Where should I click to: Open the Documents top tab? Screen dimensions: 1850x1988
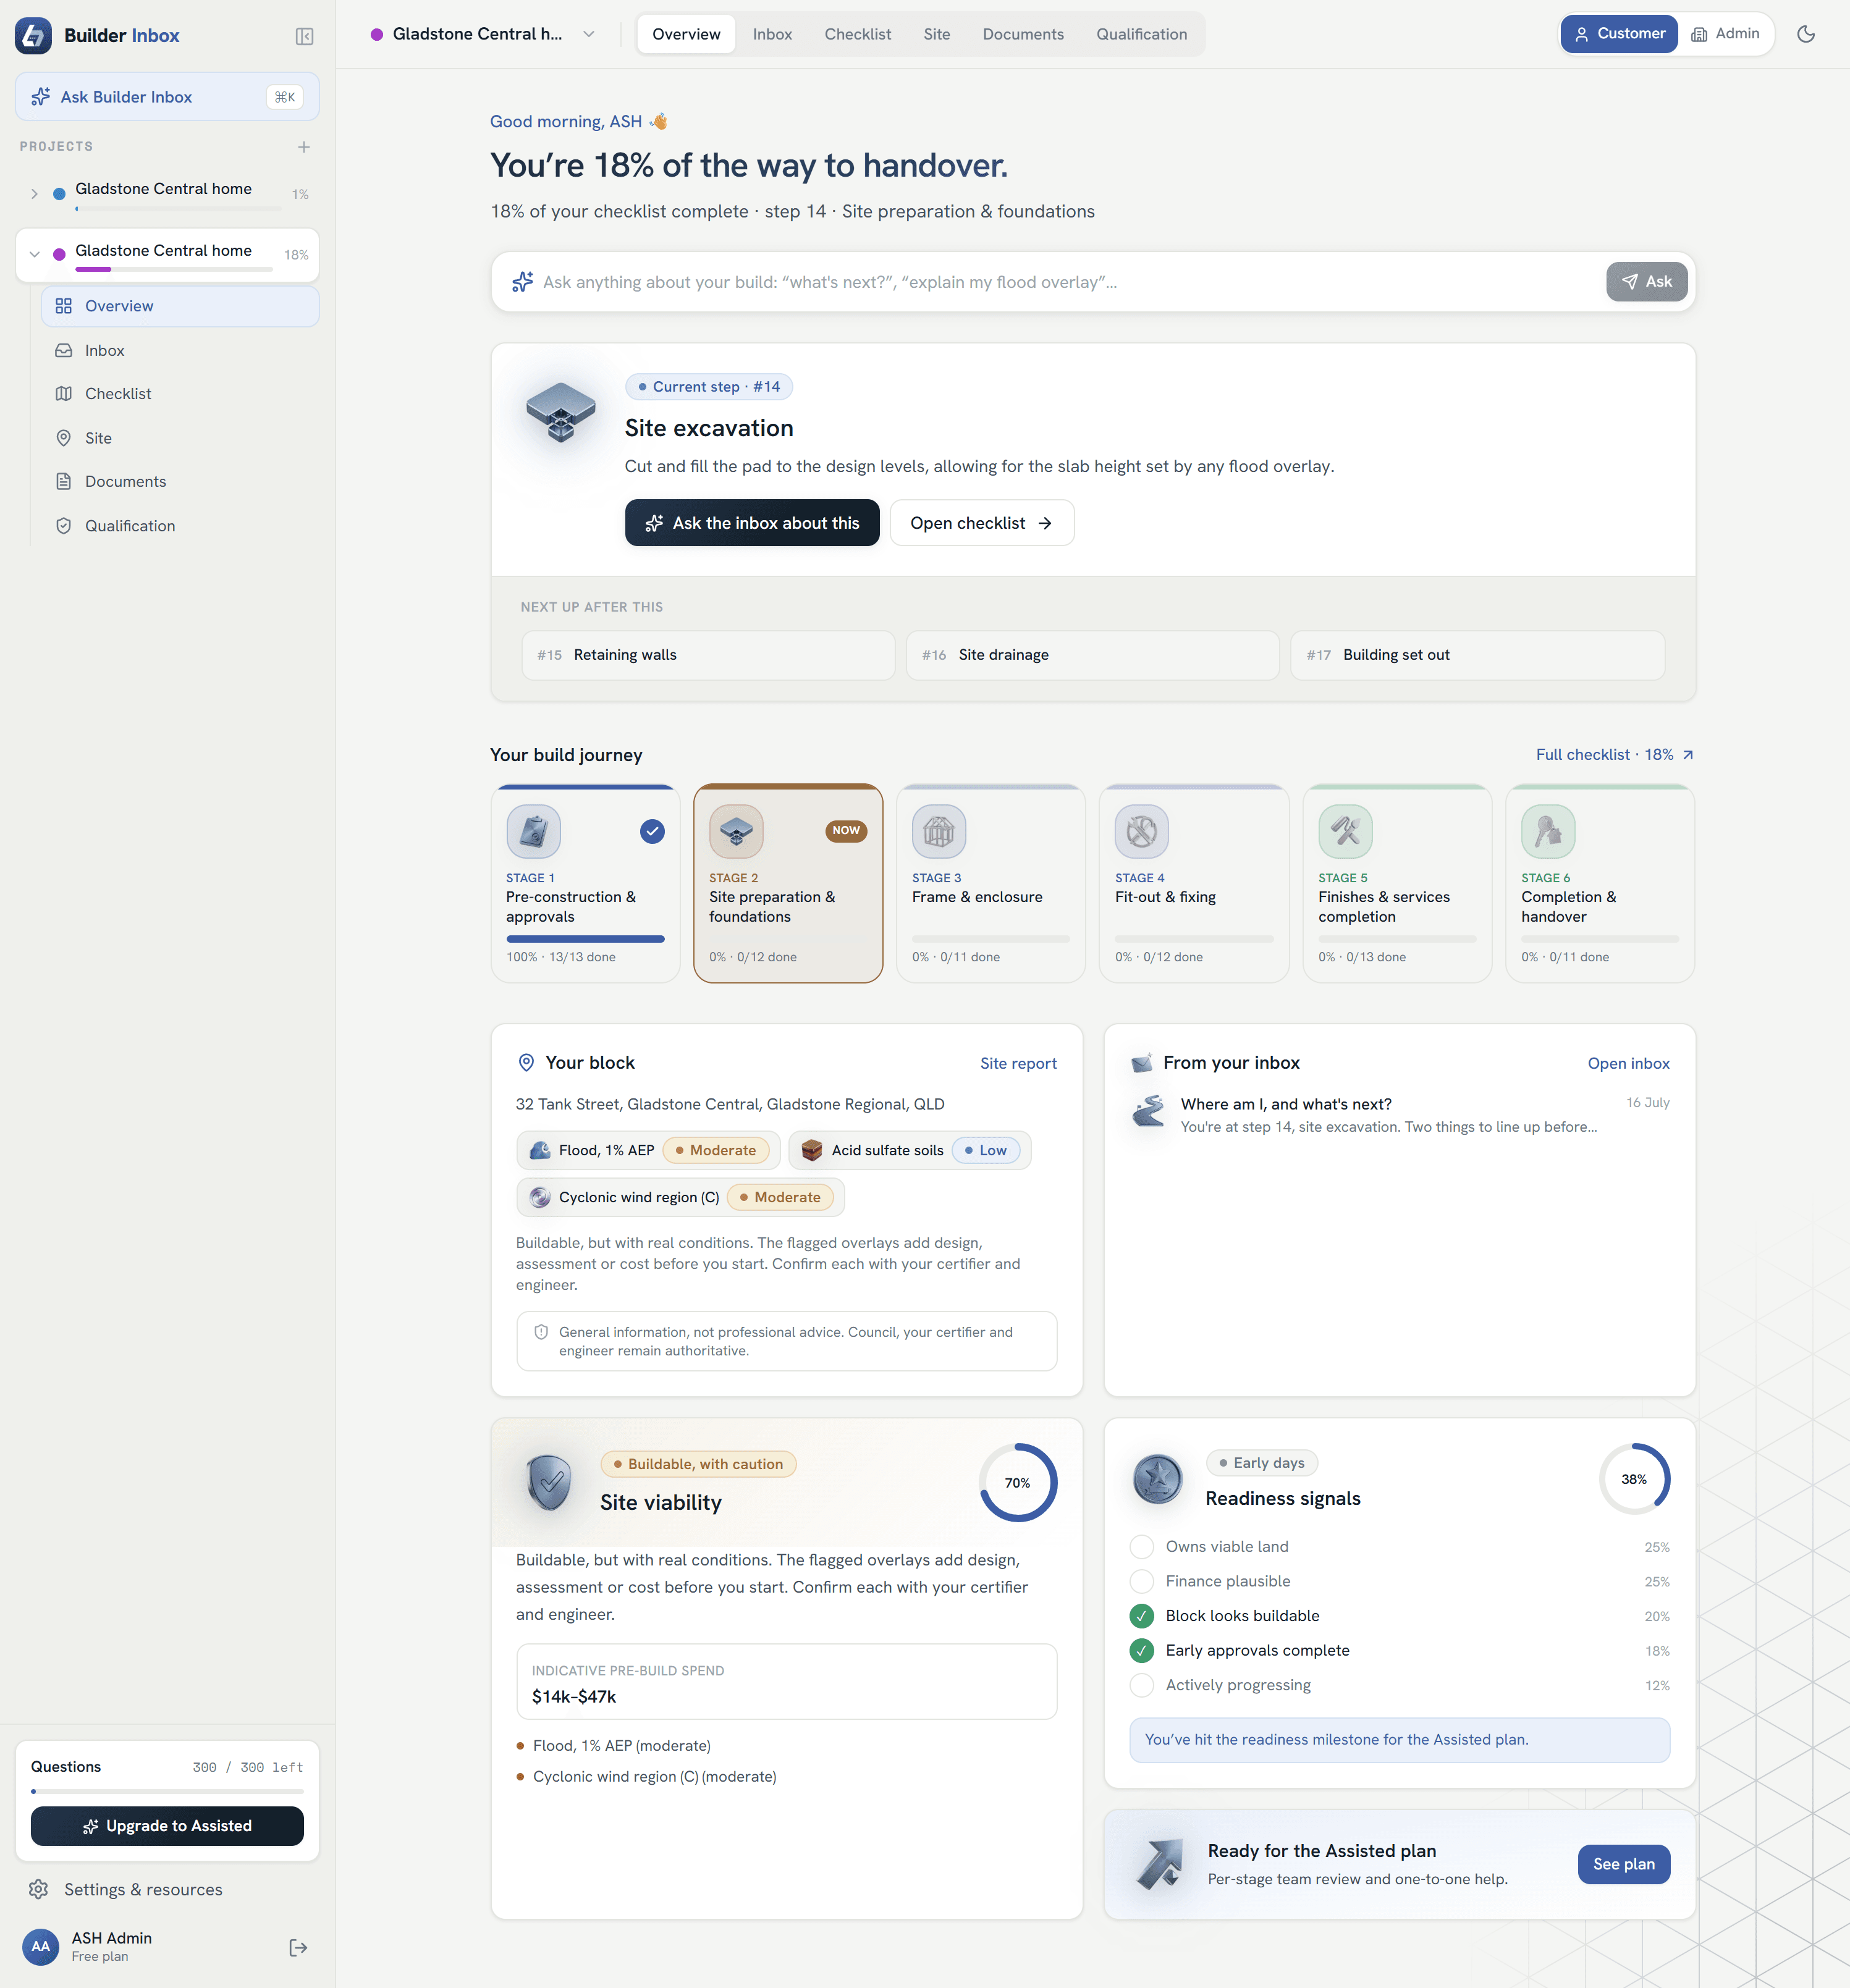click(1023, 34)
